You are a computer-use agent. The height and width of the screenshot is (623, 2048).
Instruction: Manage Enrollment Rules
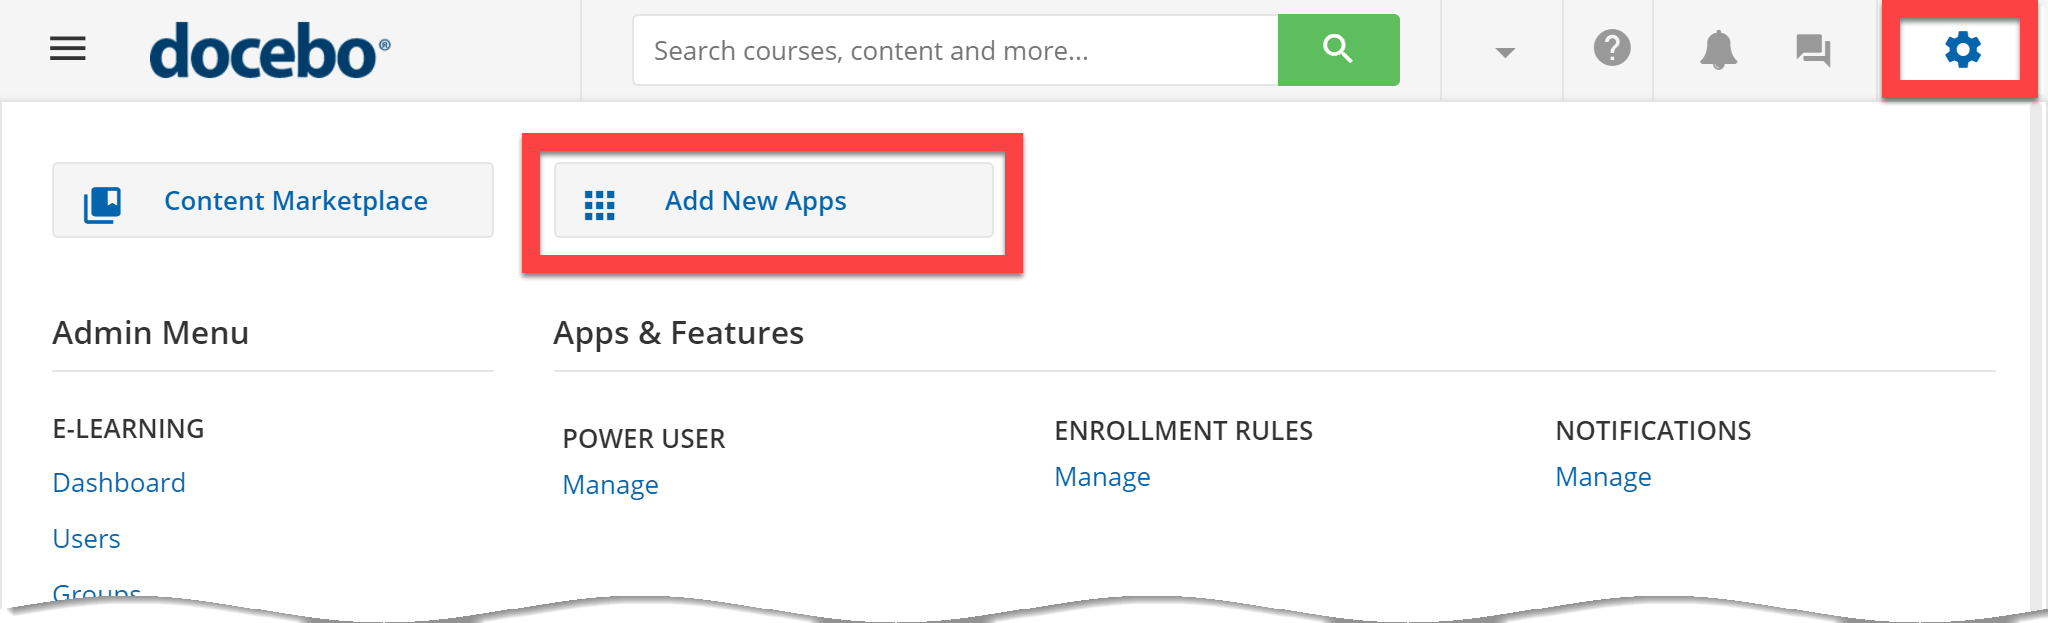pyautogui.click(x=1102, y=477)
